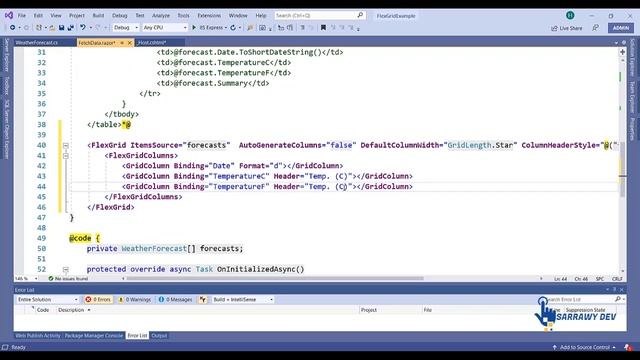Click the Live Share icon

coord(554,28)
